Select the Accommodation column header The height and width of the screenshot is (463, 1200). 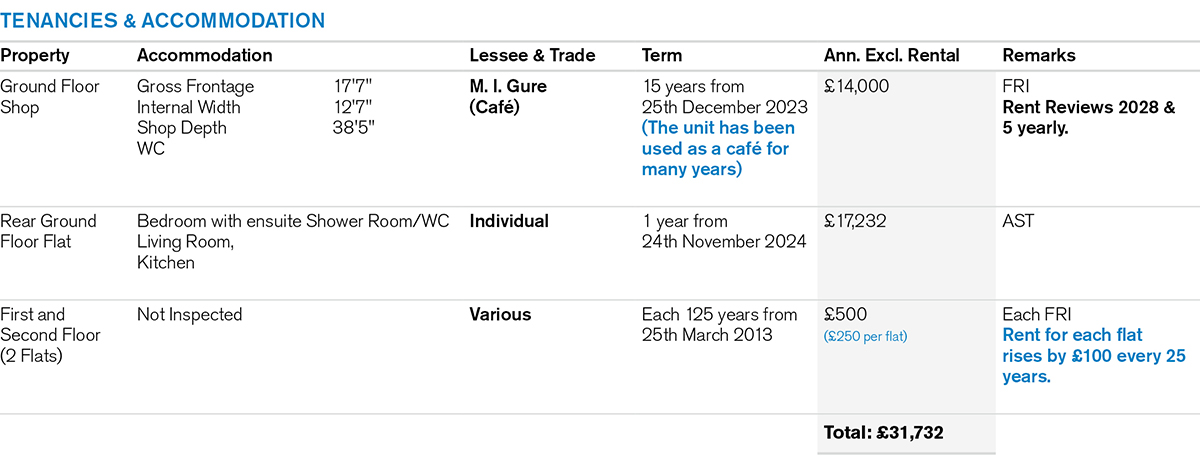tap(204, 56)
